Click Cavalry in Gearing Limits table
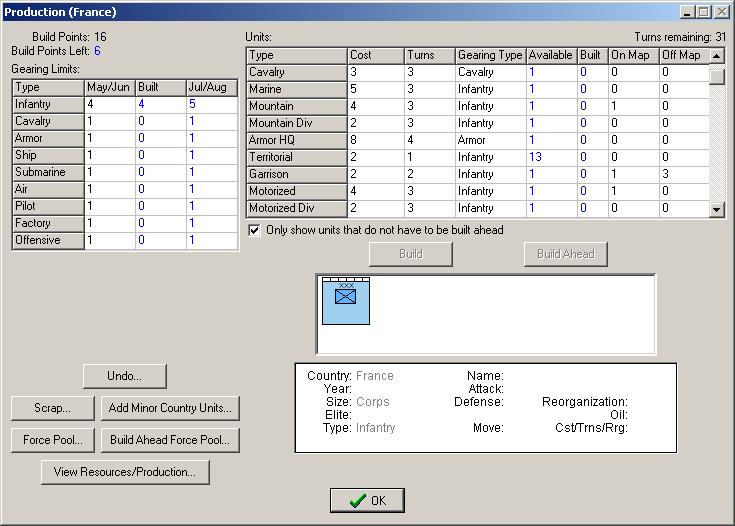This screenshot has height=526, width=735. [48, 121]
